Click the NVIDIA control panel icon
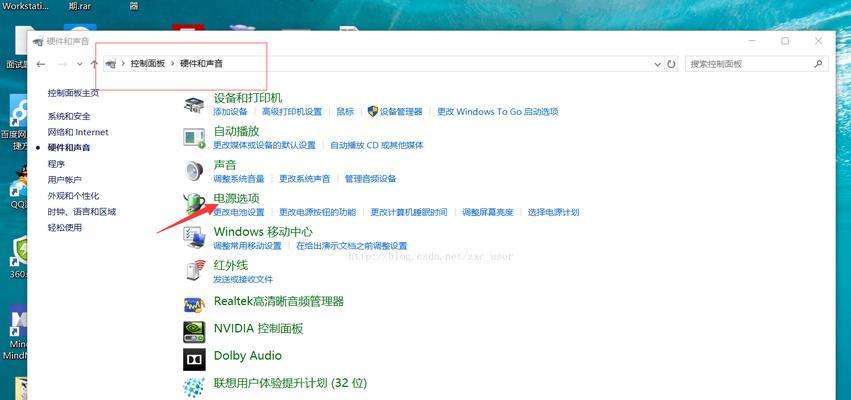The width and height of the screenshot is (851, 400). click(194, 331)
